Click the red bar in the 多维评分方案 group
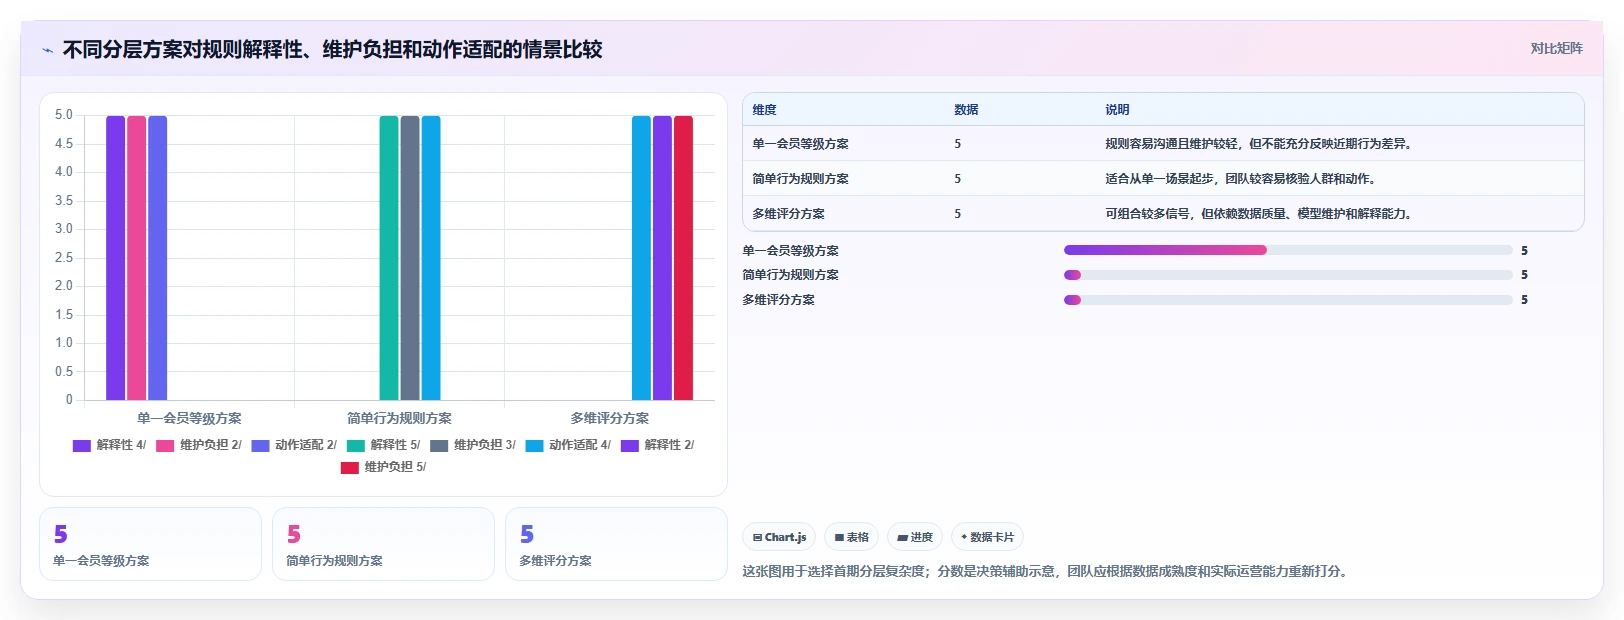The width and height of the screenshot is (1624, 620). coord(683,258)
